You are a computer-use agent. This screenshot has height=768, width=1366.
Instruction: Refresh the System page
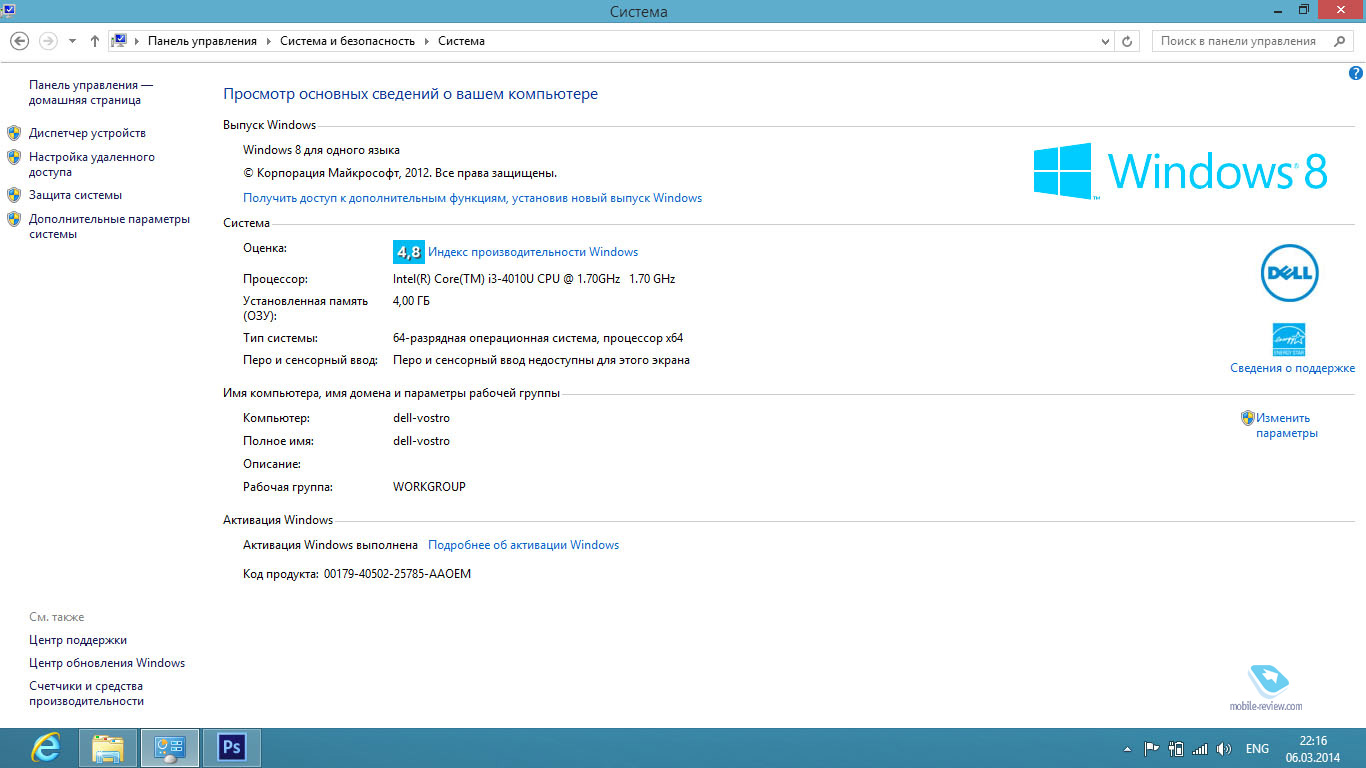(x=1127, y=42)
